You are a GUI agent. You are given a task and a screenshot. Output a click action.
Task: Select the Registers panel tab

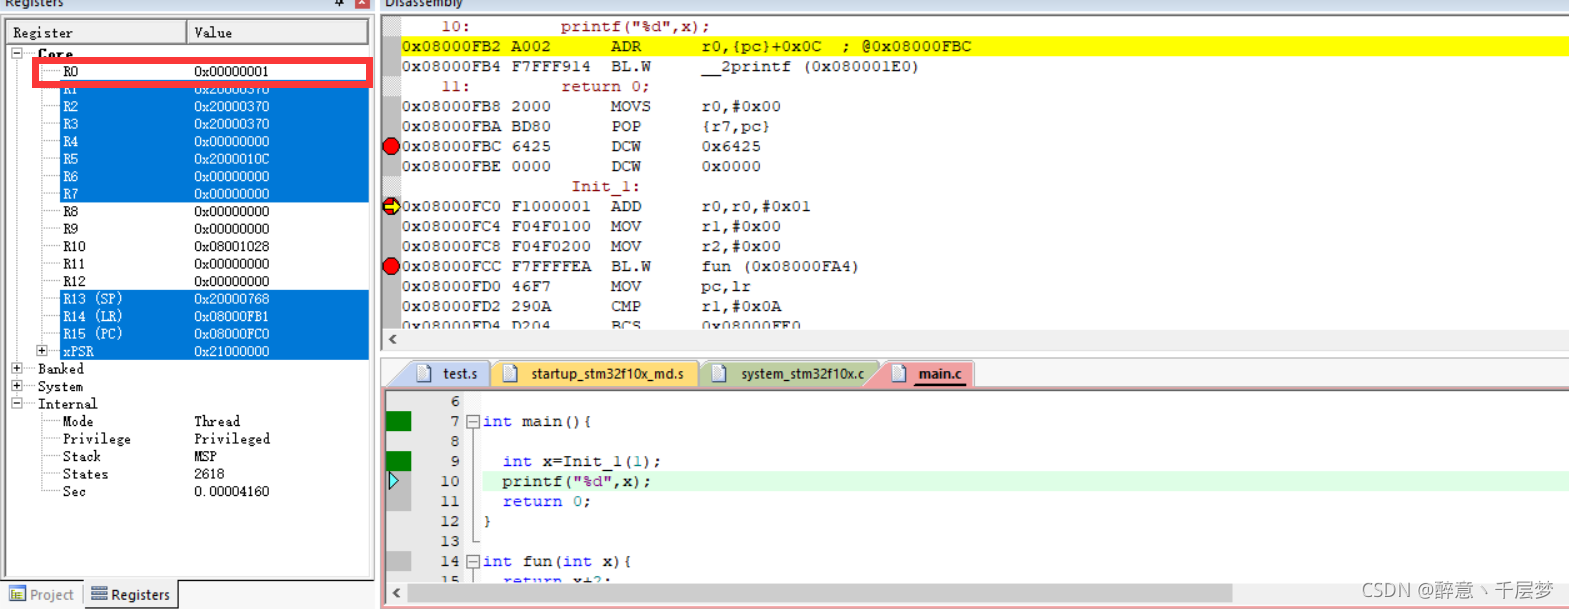pyautogui.click(x=131, y=594)
